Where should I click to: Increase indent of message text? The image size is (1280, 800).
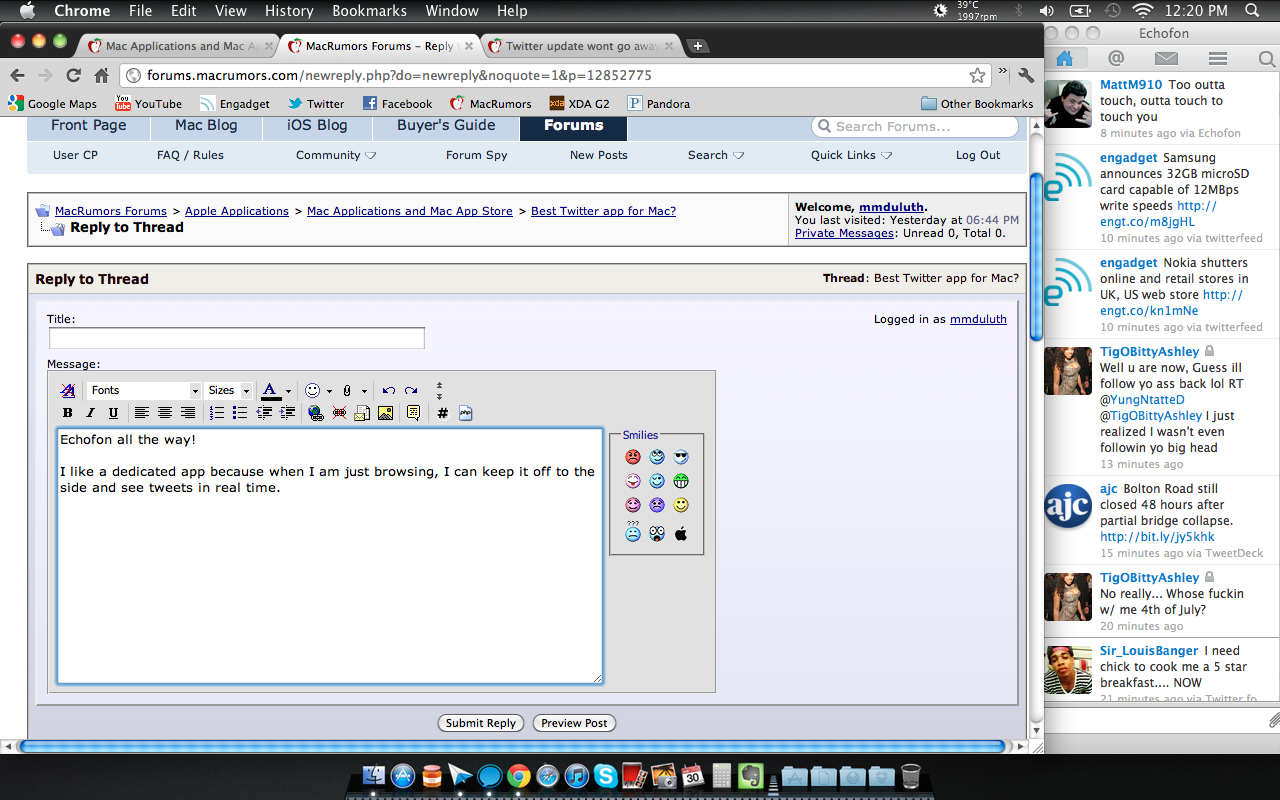click(x=287, y=413)
